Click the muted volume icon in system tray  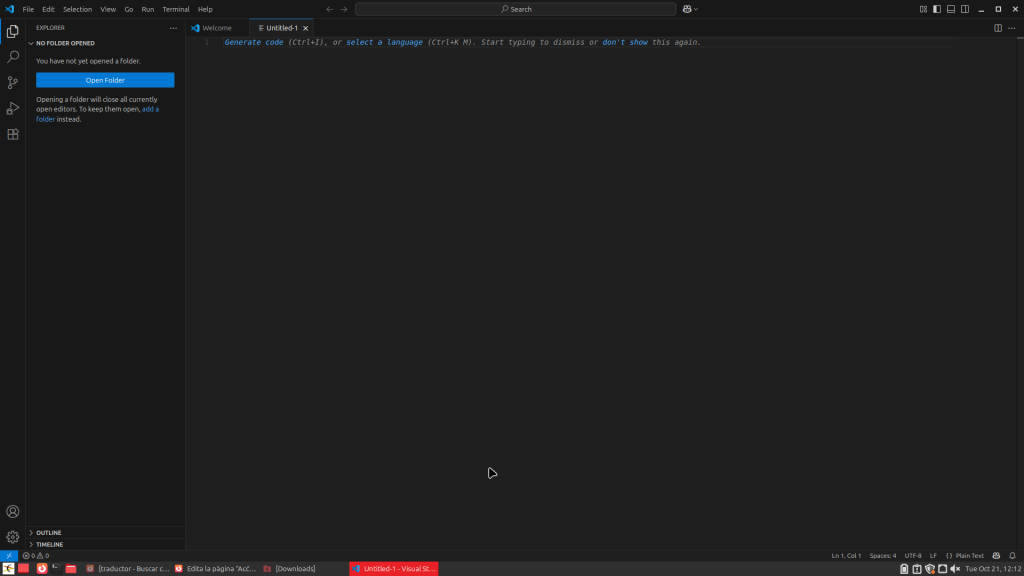[x=955, y=569]
